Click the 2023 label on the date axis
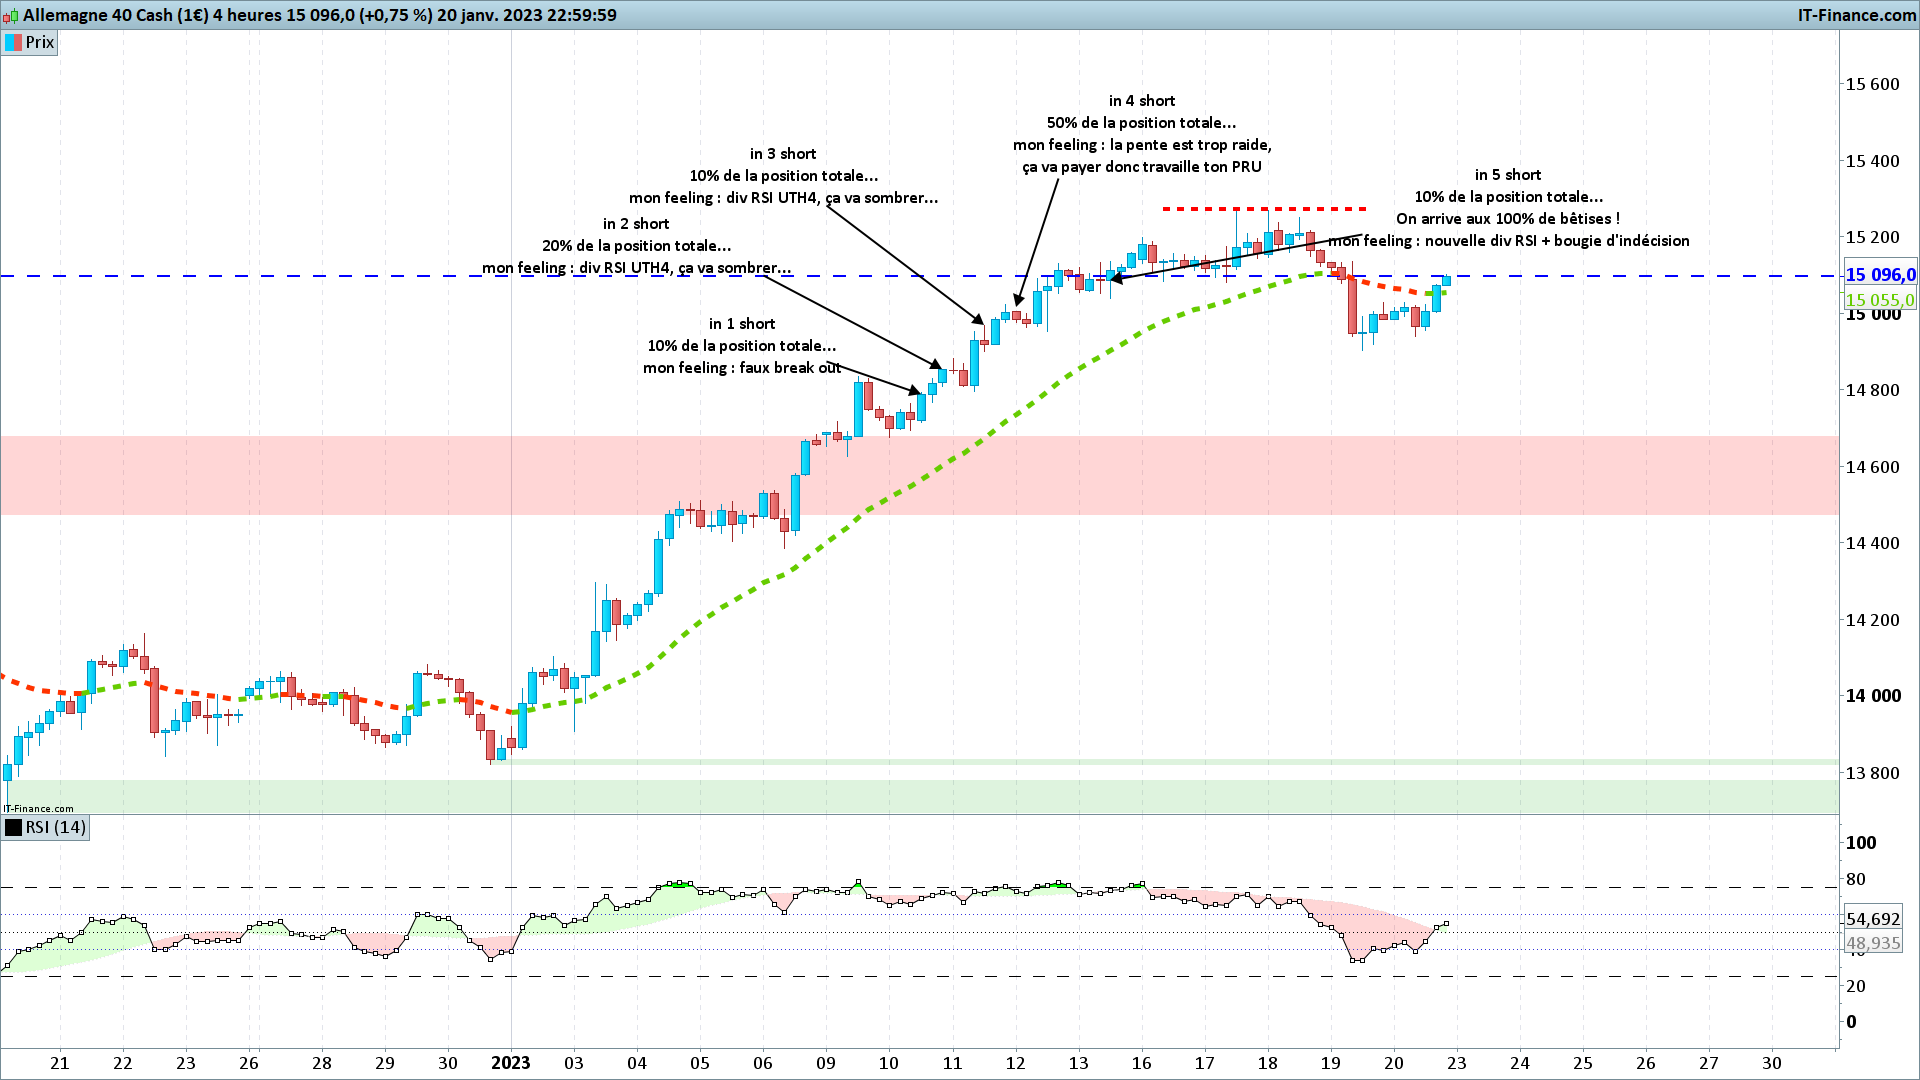The height and width of the screenshot is (1080, 1920). [x=510, y=1063]
